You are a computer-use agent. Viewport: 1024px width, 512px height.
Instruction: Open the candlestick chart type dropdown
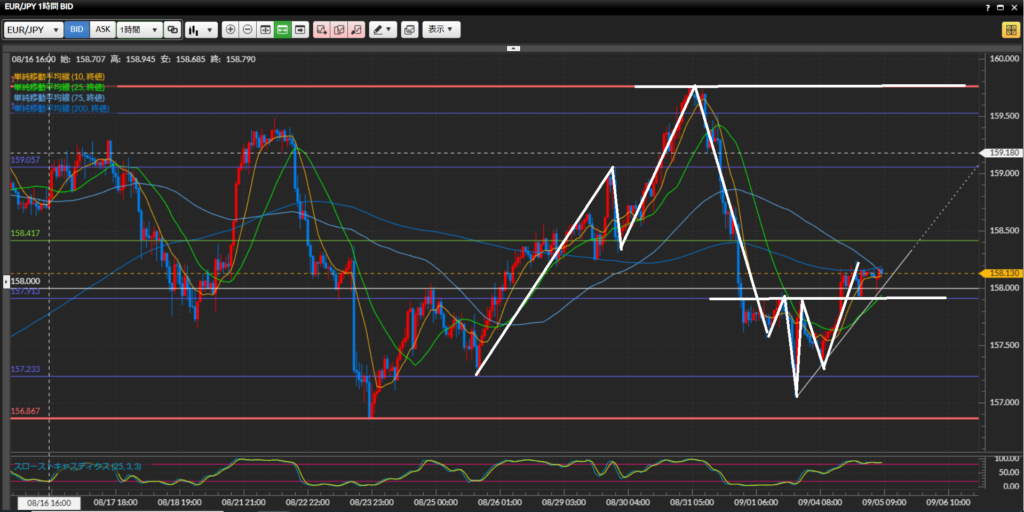(x=202, y=30)
